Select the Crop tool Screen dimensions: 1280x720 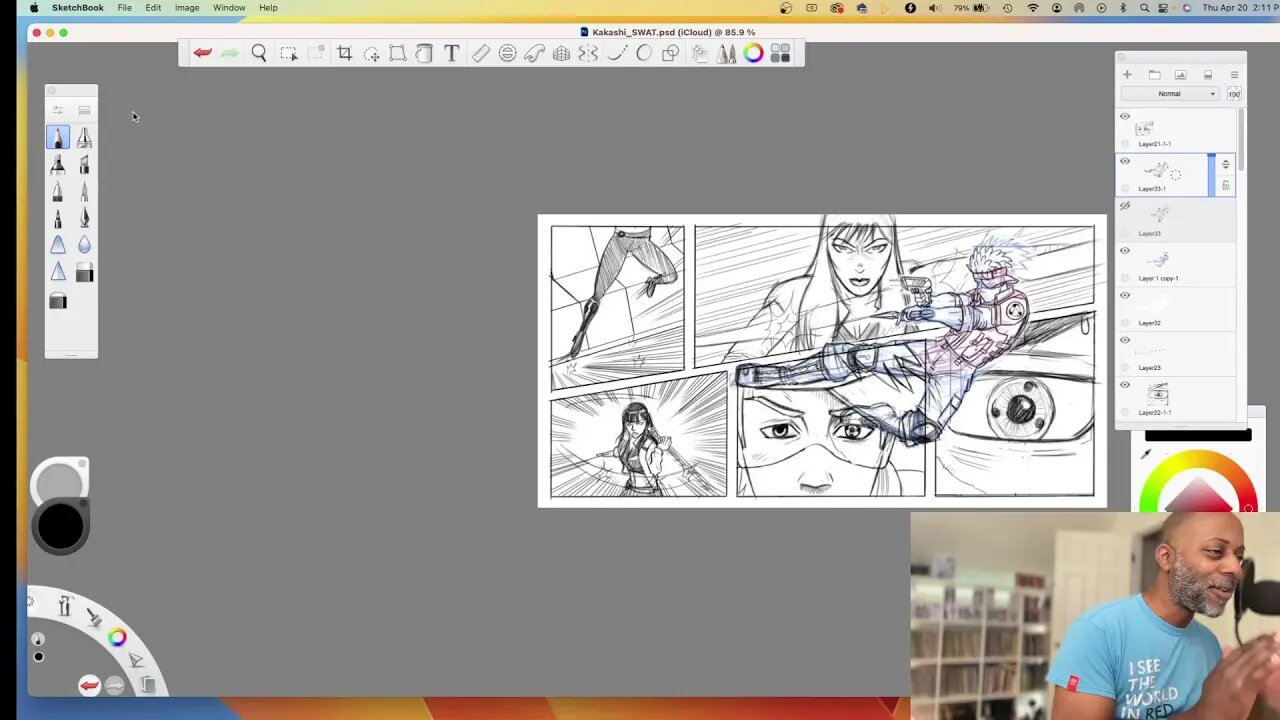click(345, 53)
